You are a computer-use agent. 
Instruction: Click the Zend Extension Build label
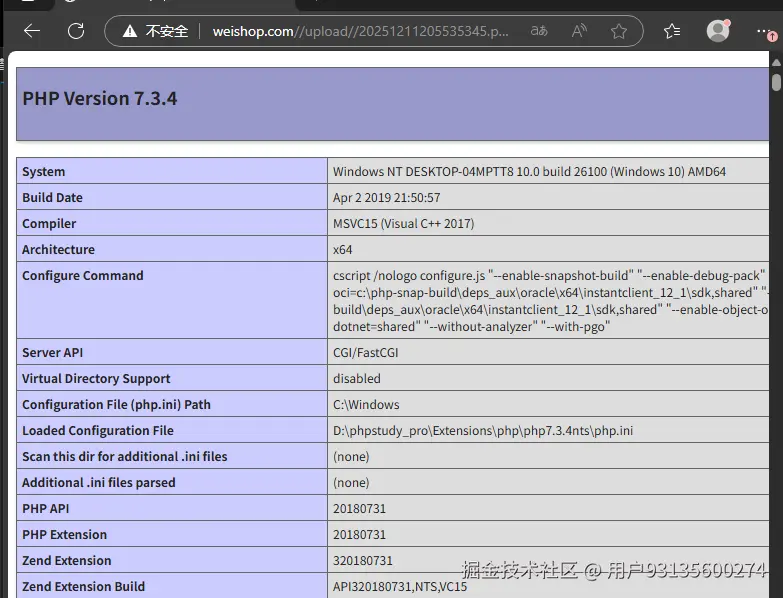83,586
